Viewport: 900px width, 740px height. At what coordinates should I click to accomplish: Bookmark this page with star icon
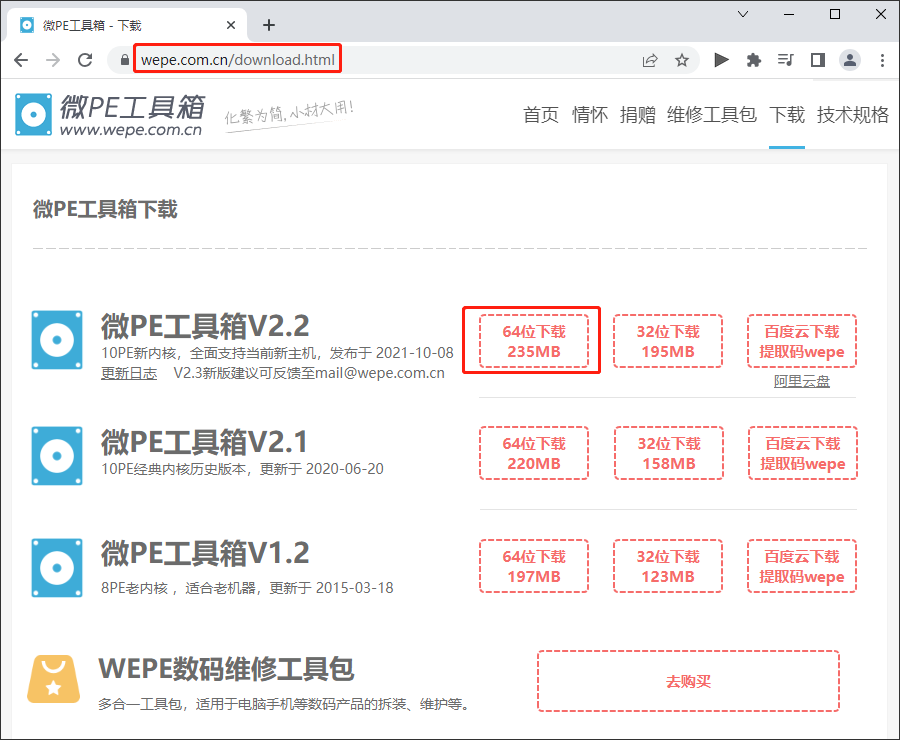pyautogui.click(x=681, y=60)
